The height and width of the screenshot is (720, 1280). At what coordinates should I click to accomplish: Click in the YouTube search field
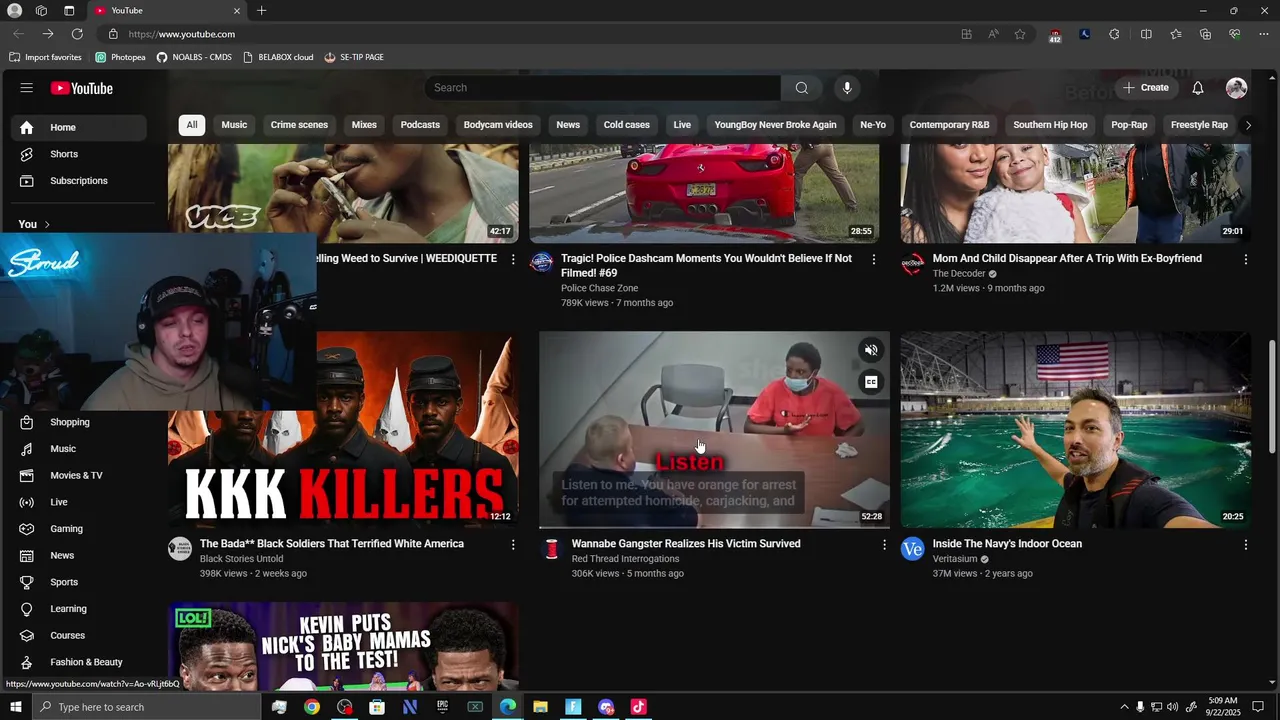click(603, 88)
